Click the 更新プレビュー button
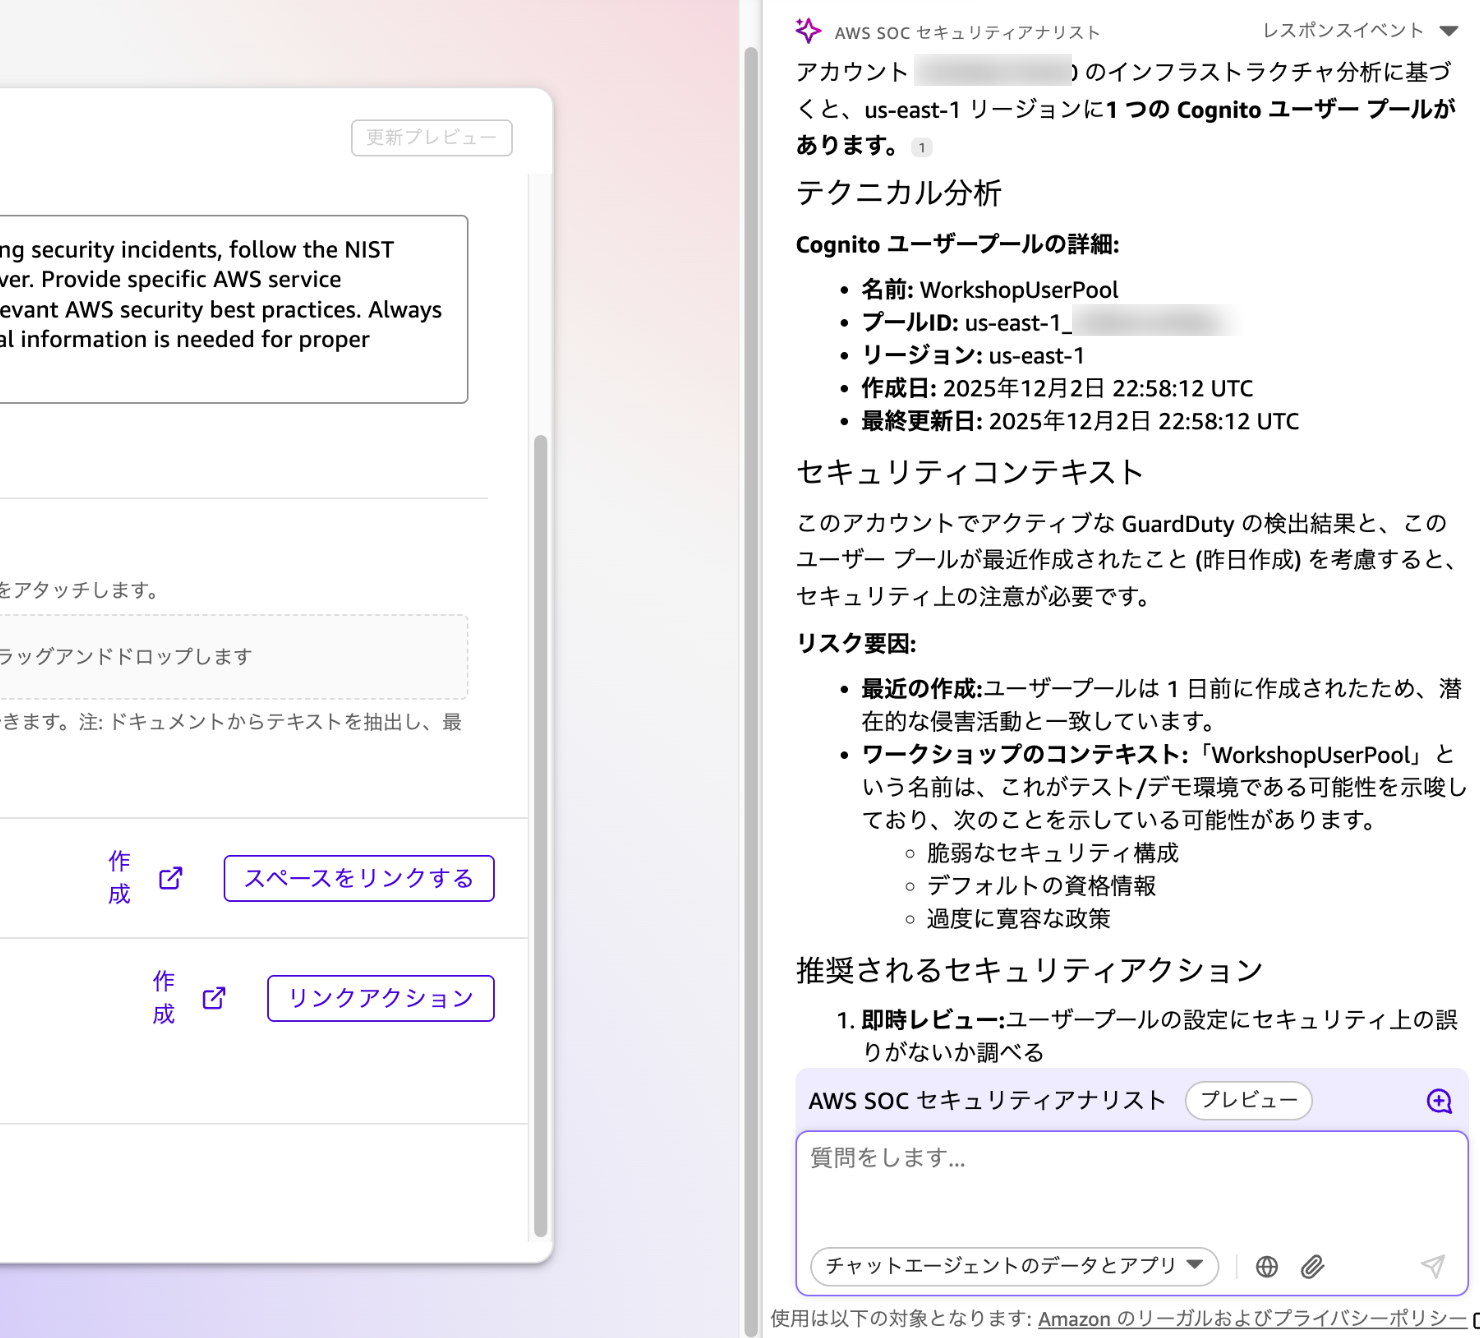Viewport: 1480px width, 1338px height. point(431,138)
